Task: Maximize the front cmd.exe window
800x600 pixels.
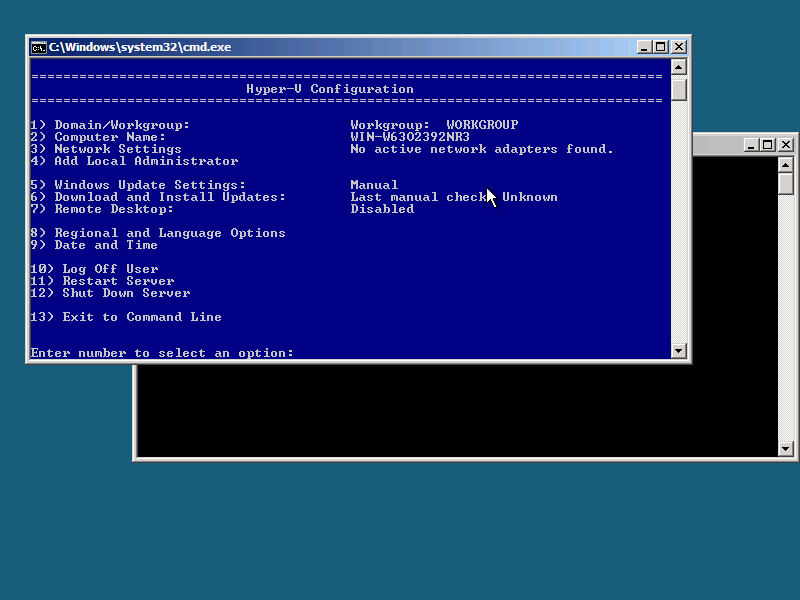Action: tap(661, 47)
